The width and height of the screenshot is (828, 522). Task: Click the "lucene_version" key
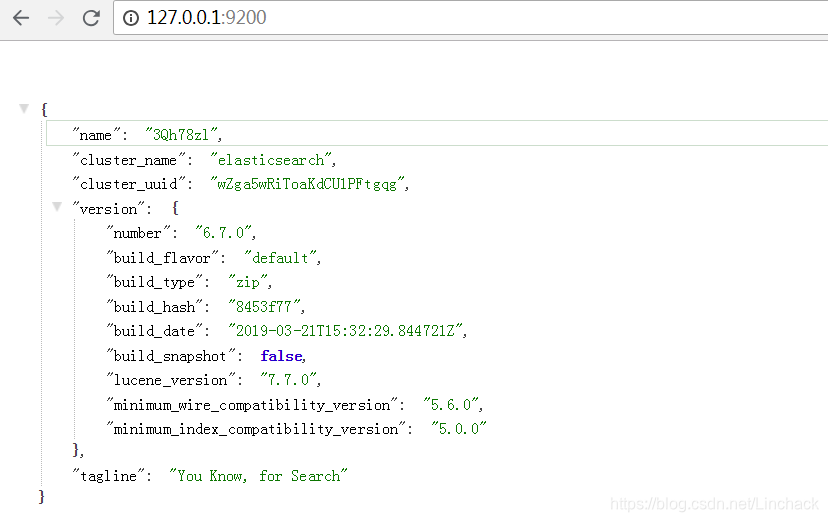171,380
